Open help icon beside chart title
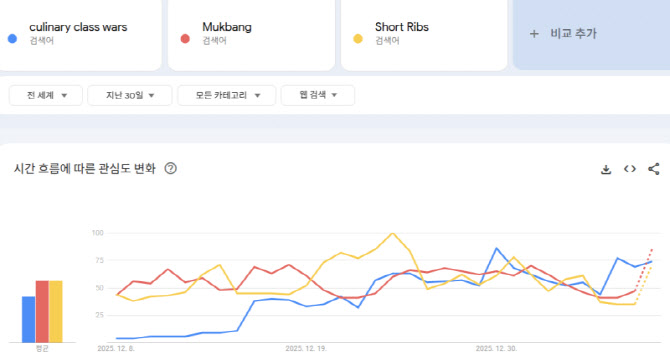 coord(170,168)
